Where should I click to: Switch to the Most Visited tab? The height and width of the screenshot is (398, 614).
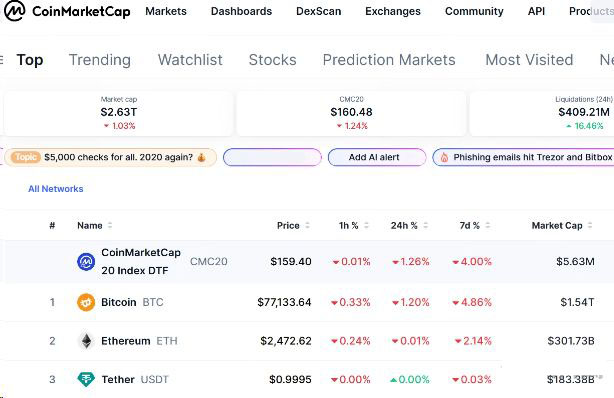529,60
